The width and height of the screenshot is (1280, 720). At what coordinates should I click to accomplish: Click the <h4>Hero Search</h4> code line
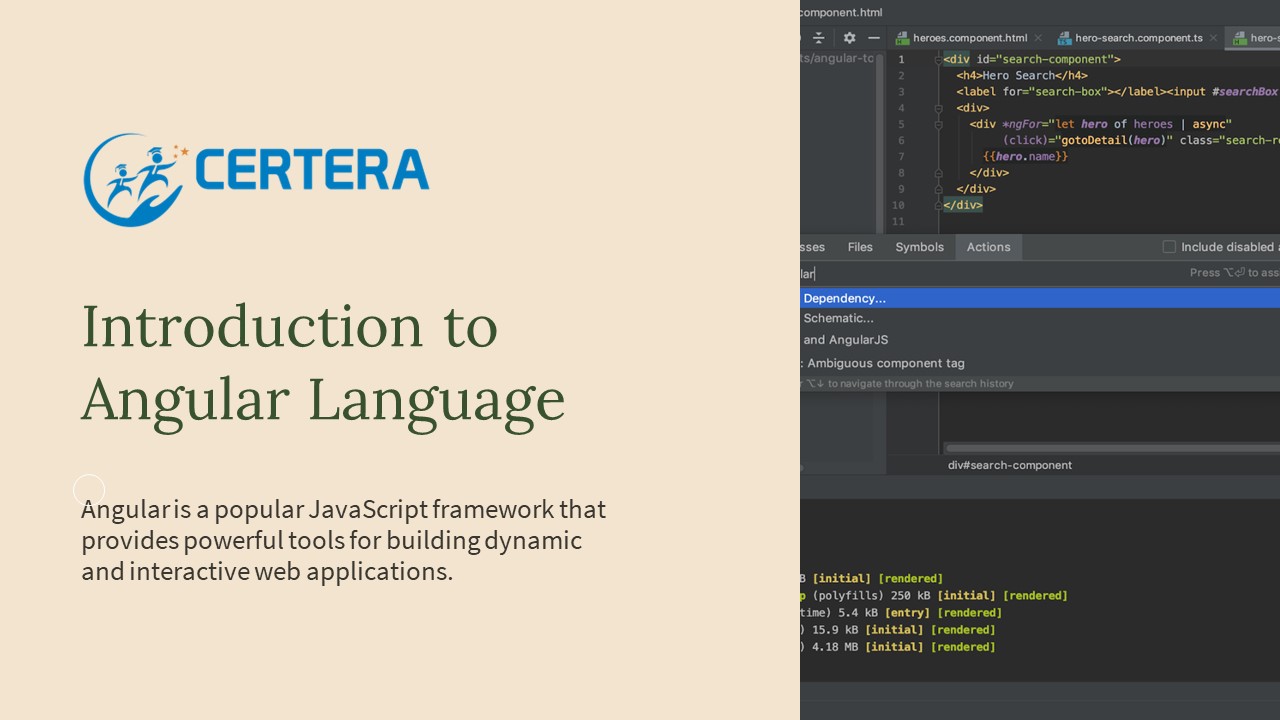pos(1022,75)
